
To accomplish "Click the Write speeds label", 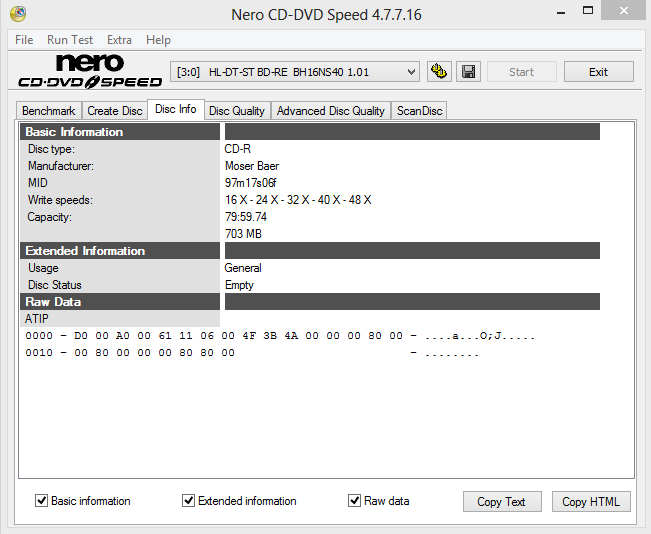I will click(x=60, y=200).
